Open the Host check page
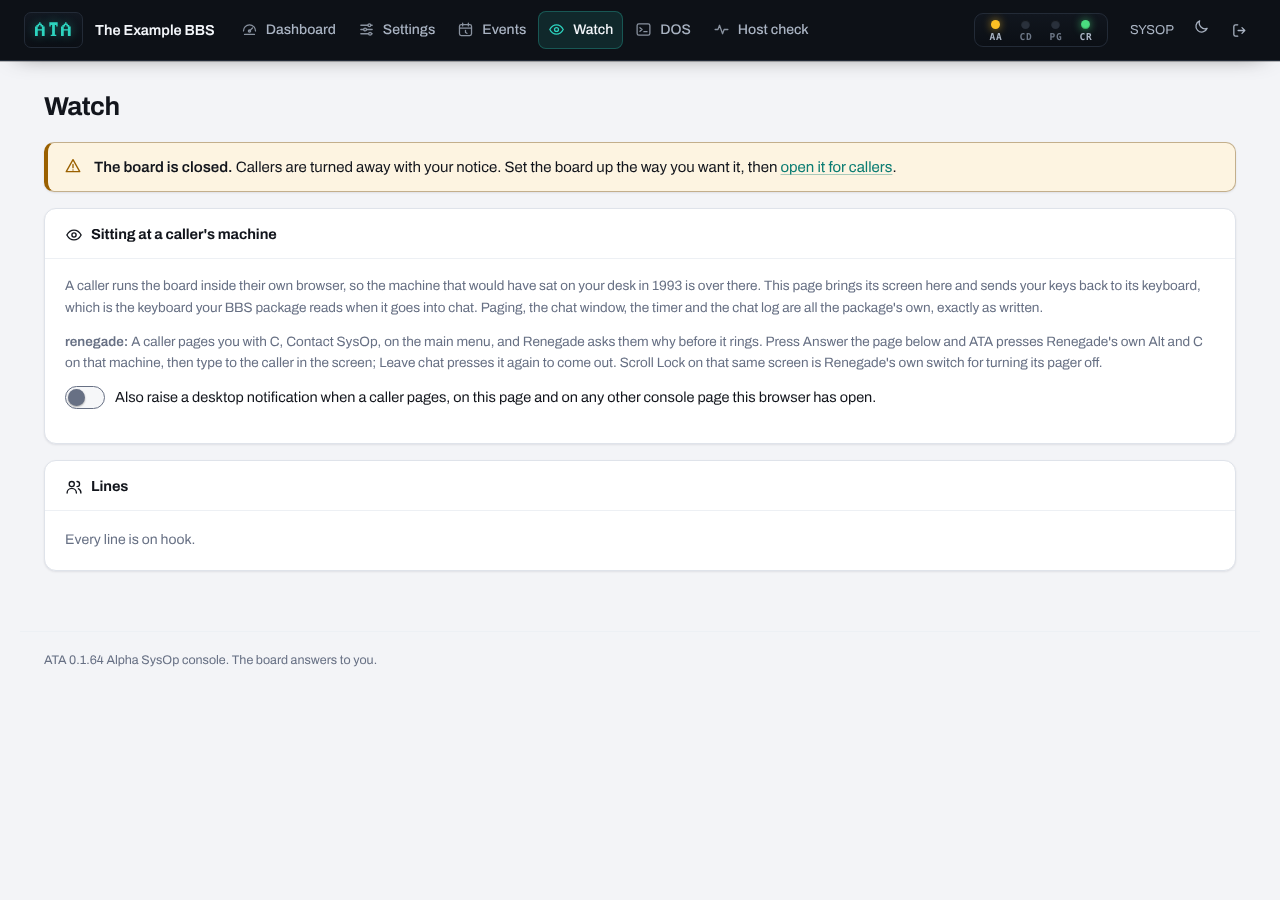Image resolution: width=1280 pixels, height=900 pixels. pyautogui.click(x=761, y=30)
